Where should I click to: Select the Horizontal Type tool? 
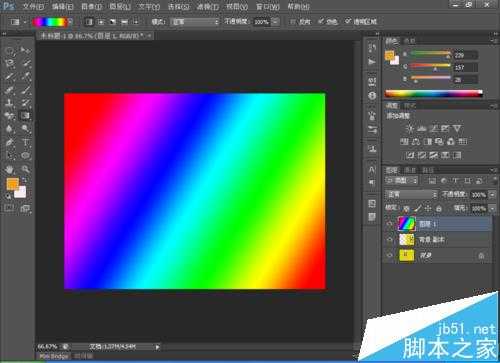(x=26, y=142)
